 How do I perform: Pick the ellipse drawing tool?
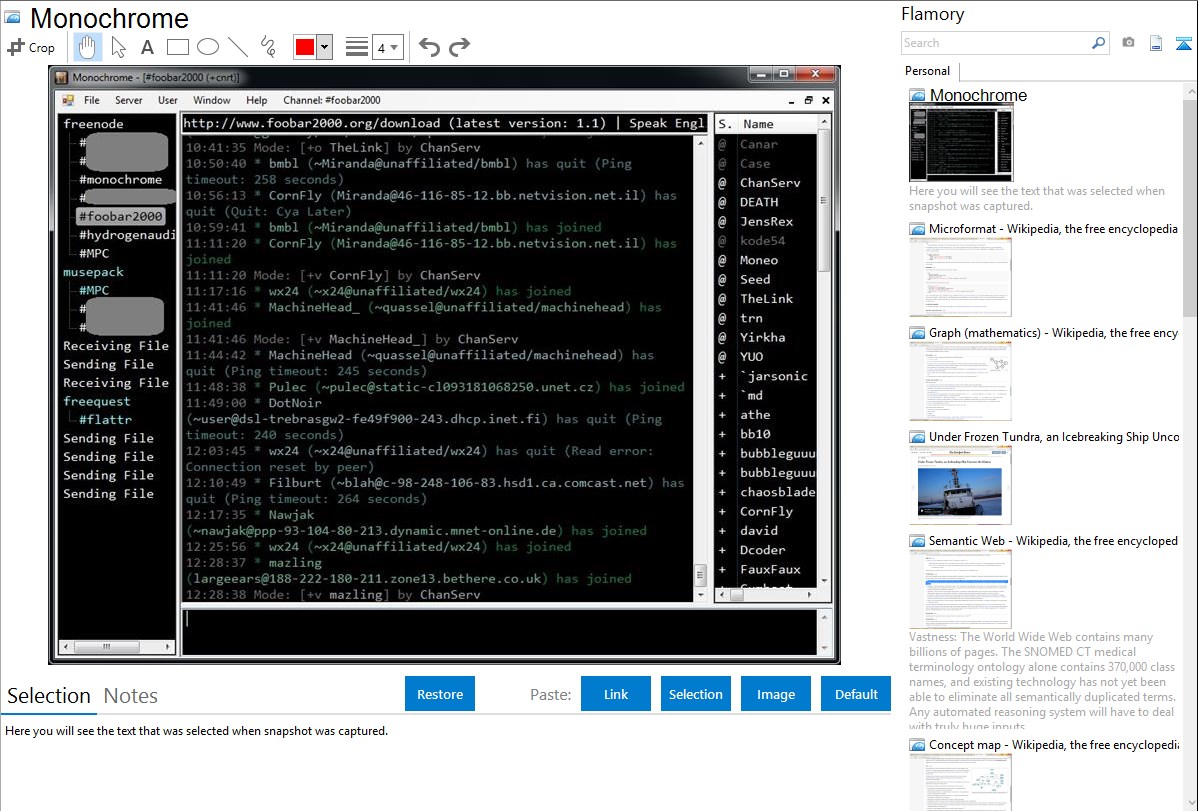[208, 47]
